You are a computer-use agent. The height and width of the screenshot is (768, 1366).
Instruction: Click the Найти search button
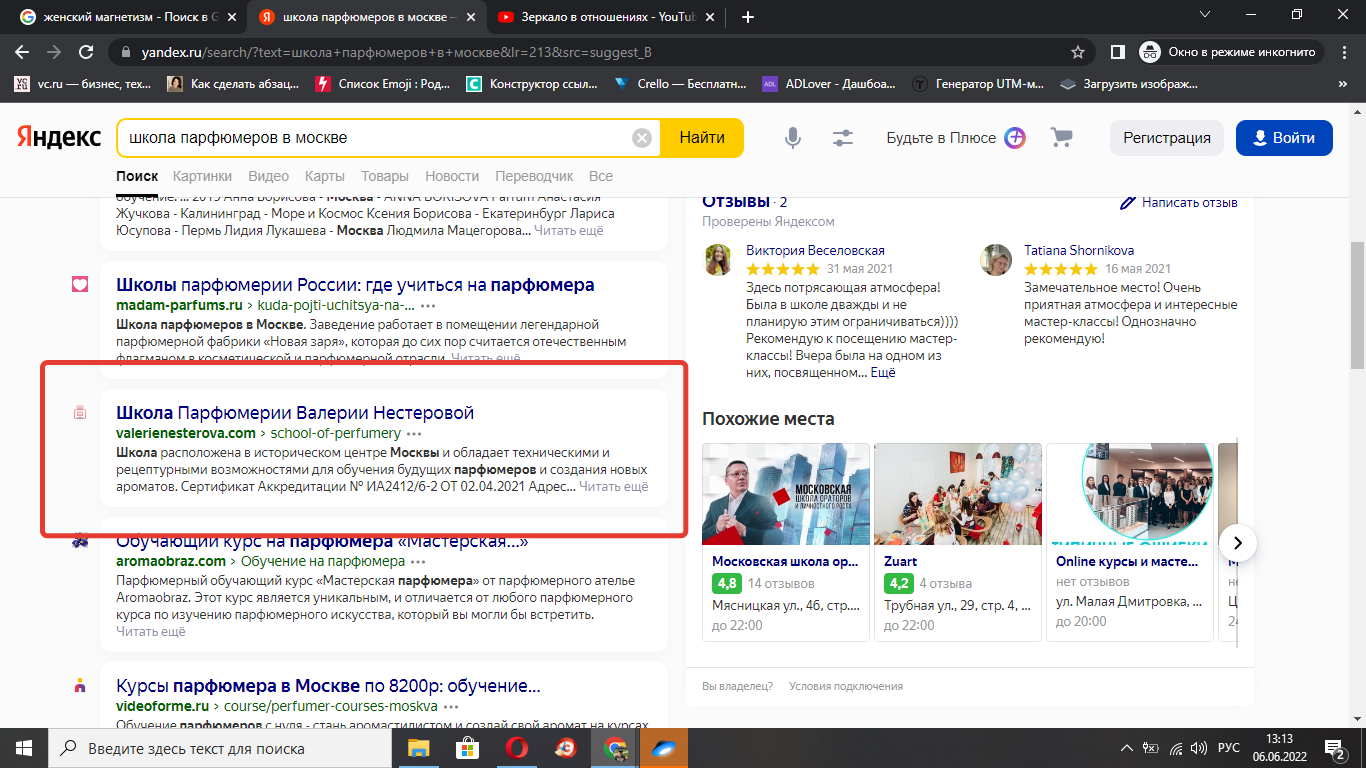tap(702, 138)
